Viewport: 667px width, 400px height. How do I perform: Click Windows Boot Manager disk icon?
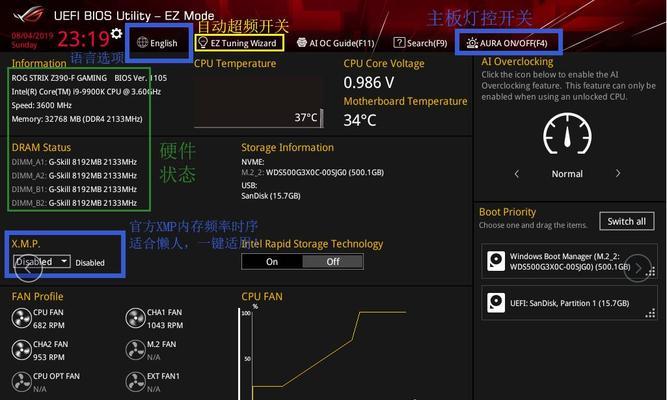click(x=496, y=261)
